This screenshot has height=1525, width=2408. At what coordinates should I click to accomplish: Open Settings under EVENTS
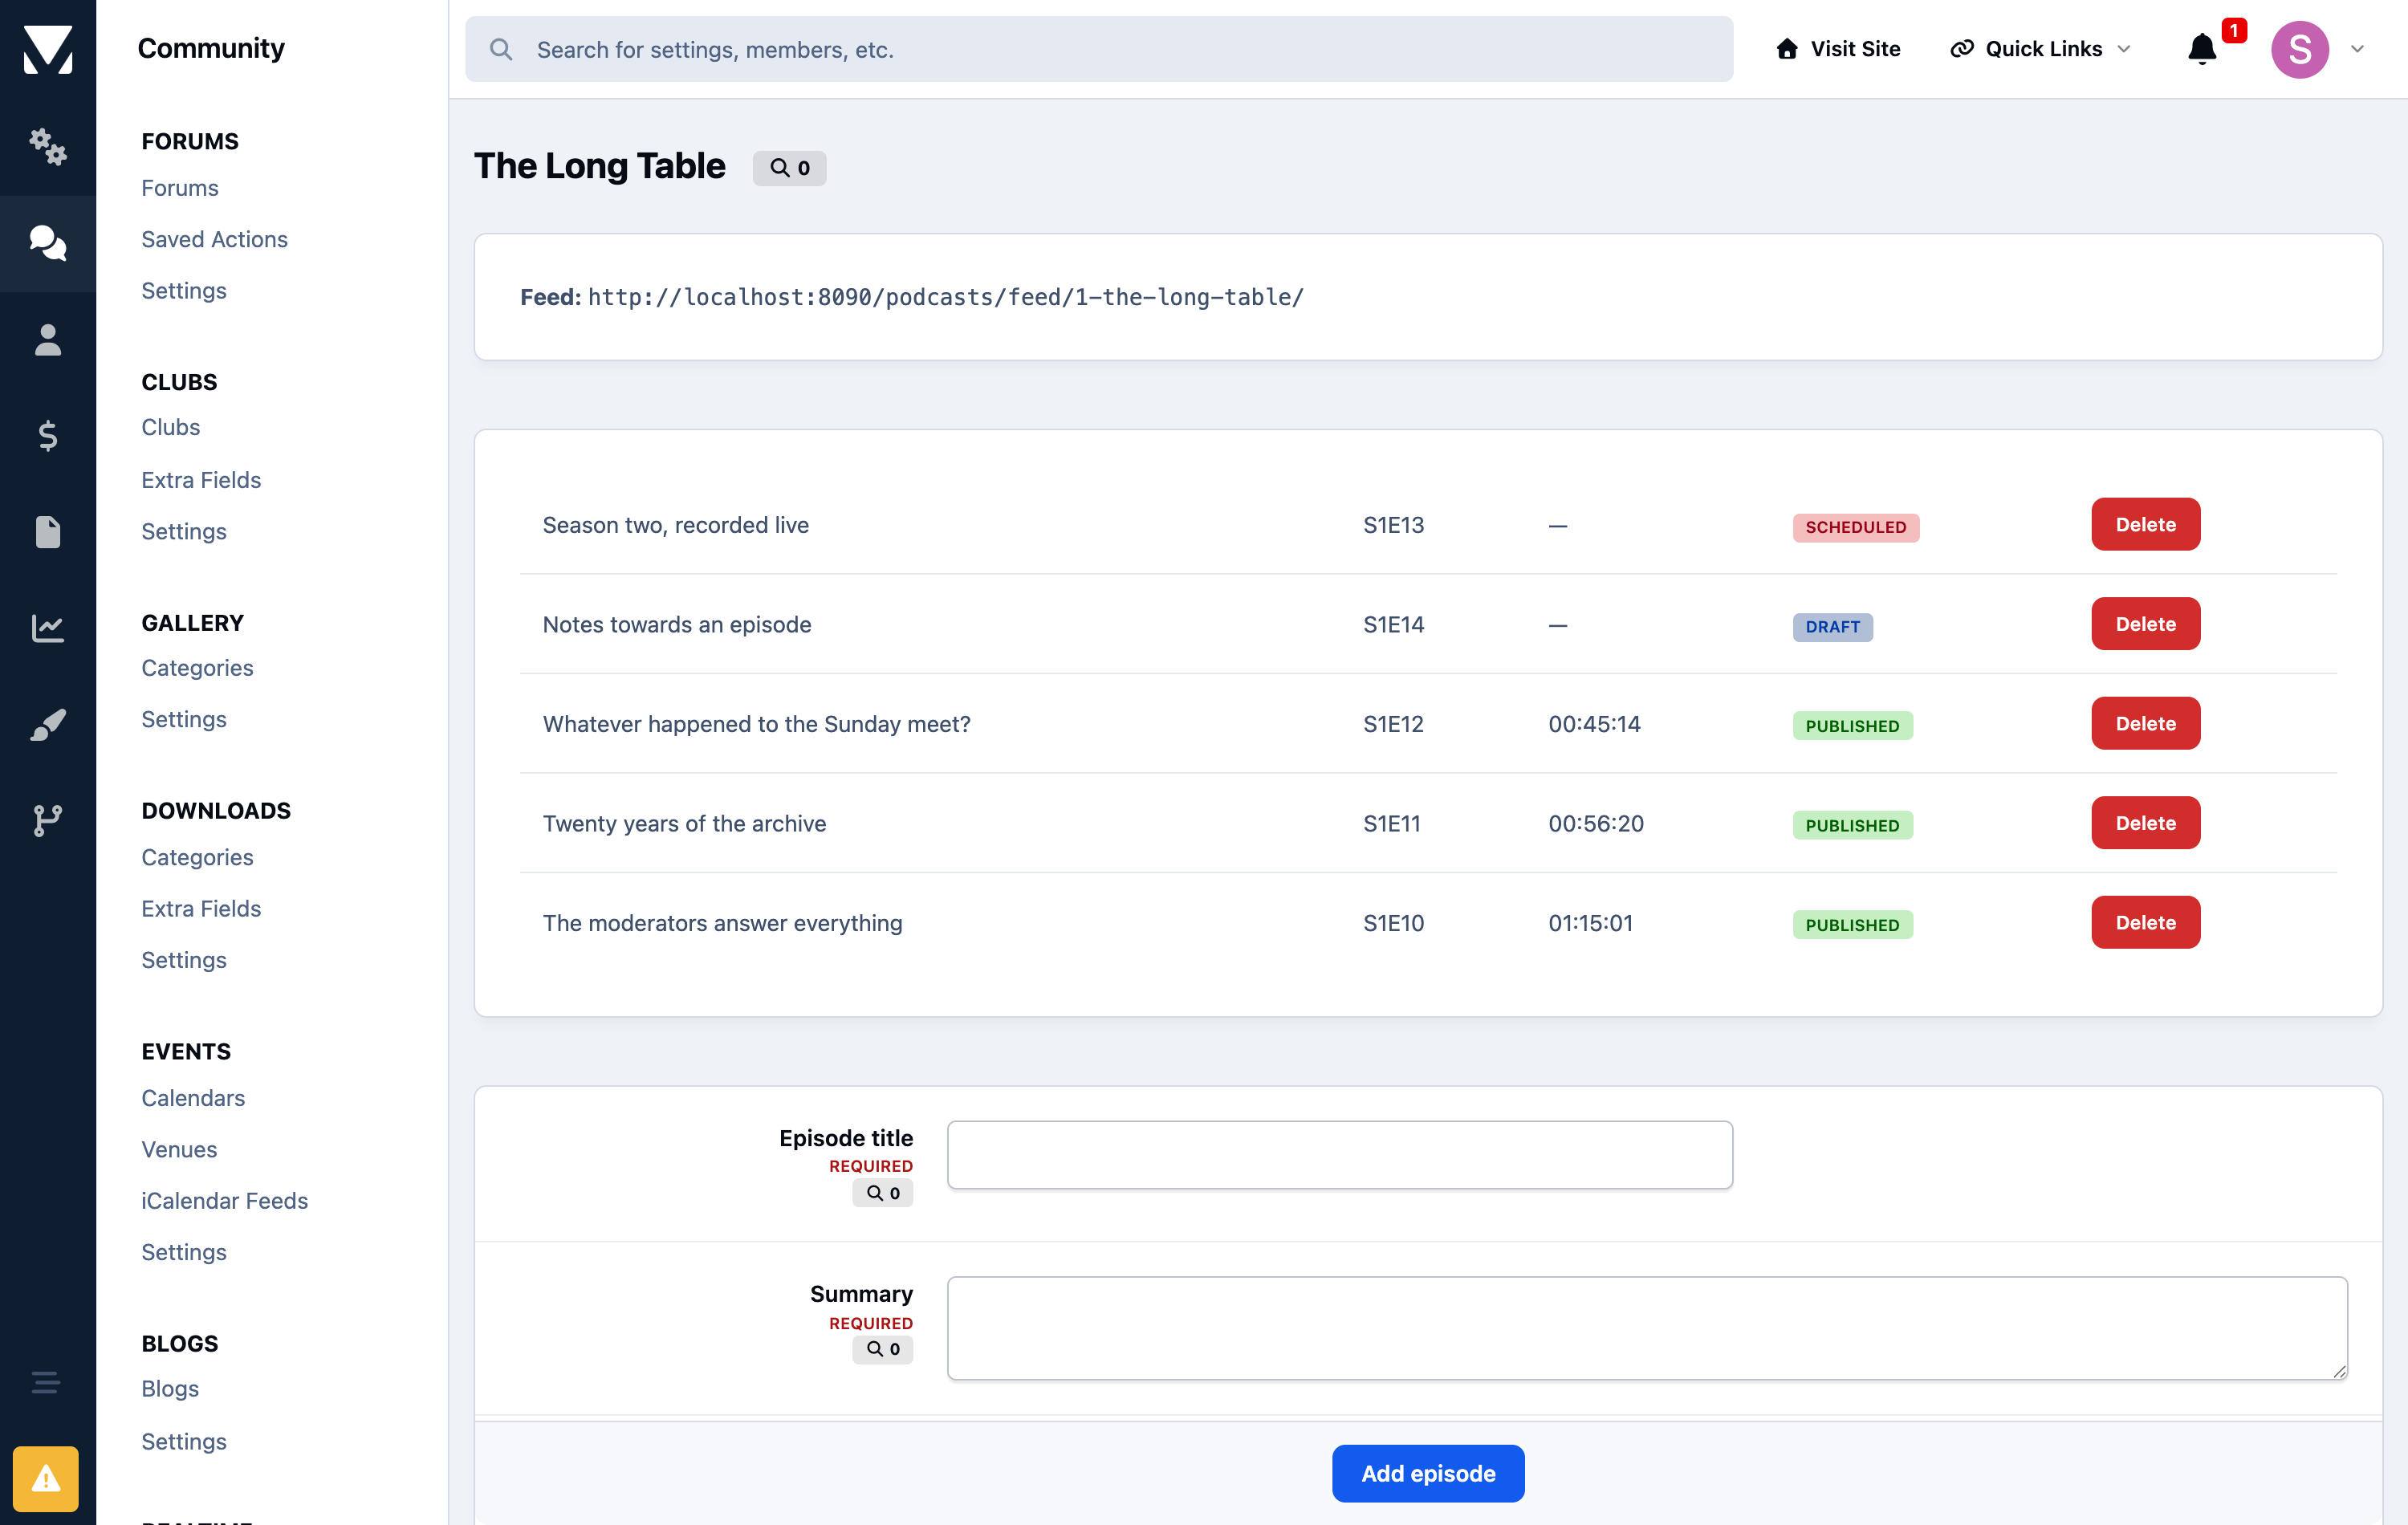(184, 1252)
